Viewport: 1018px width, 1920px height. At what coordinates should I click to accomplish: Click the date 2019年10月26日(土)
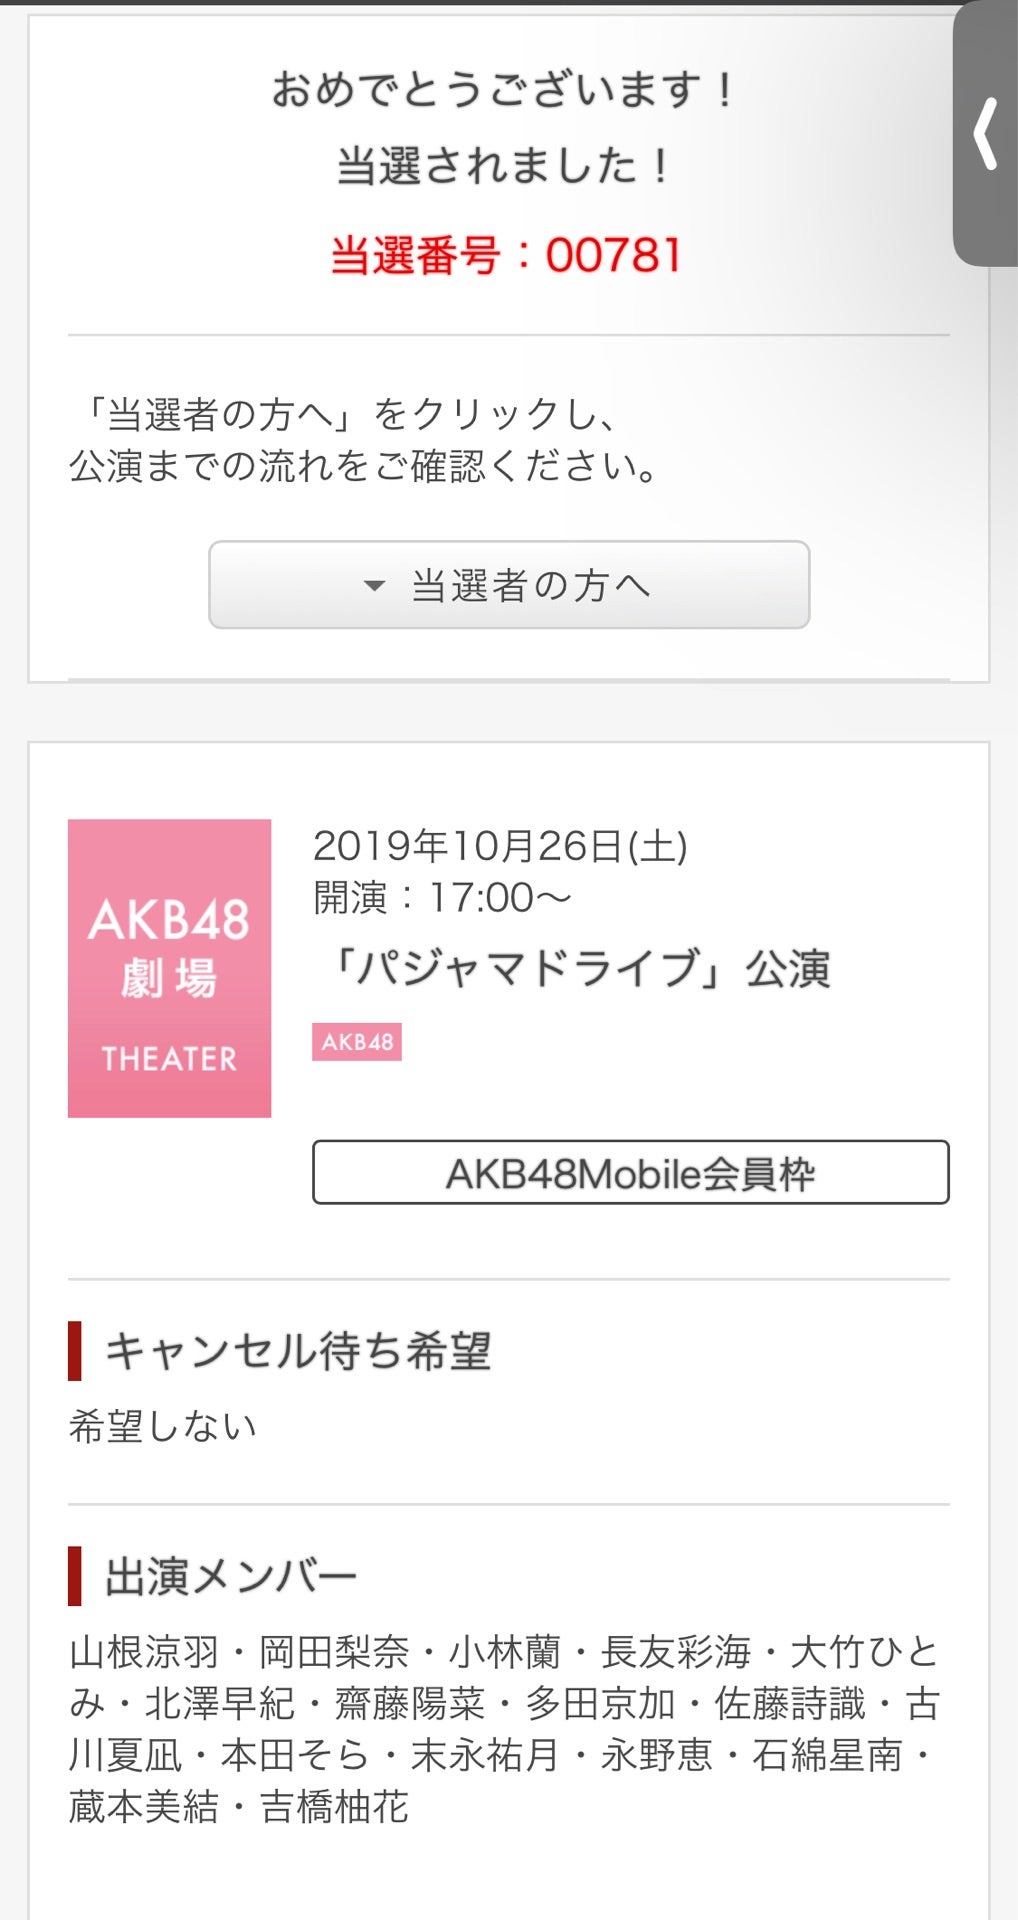(500, 846)
